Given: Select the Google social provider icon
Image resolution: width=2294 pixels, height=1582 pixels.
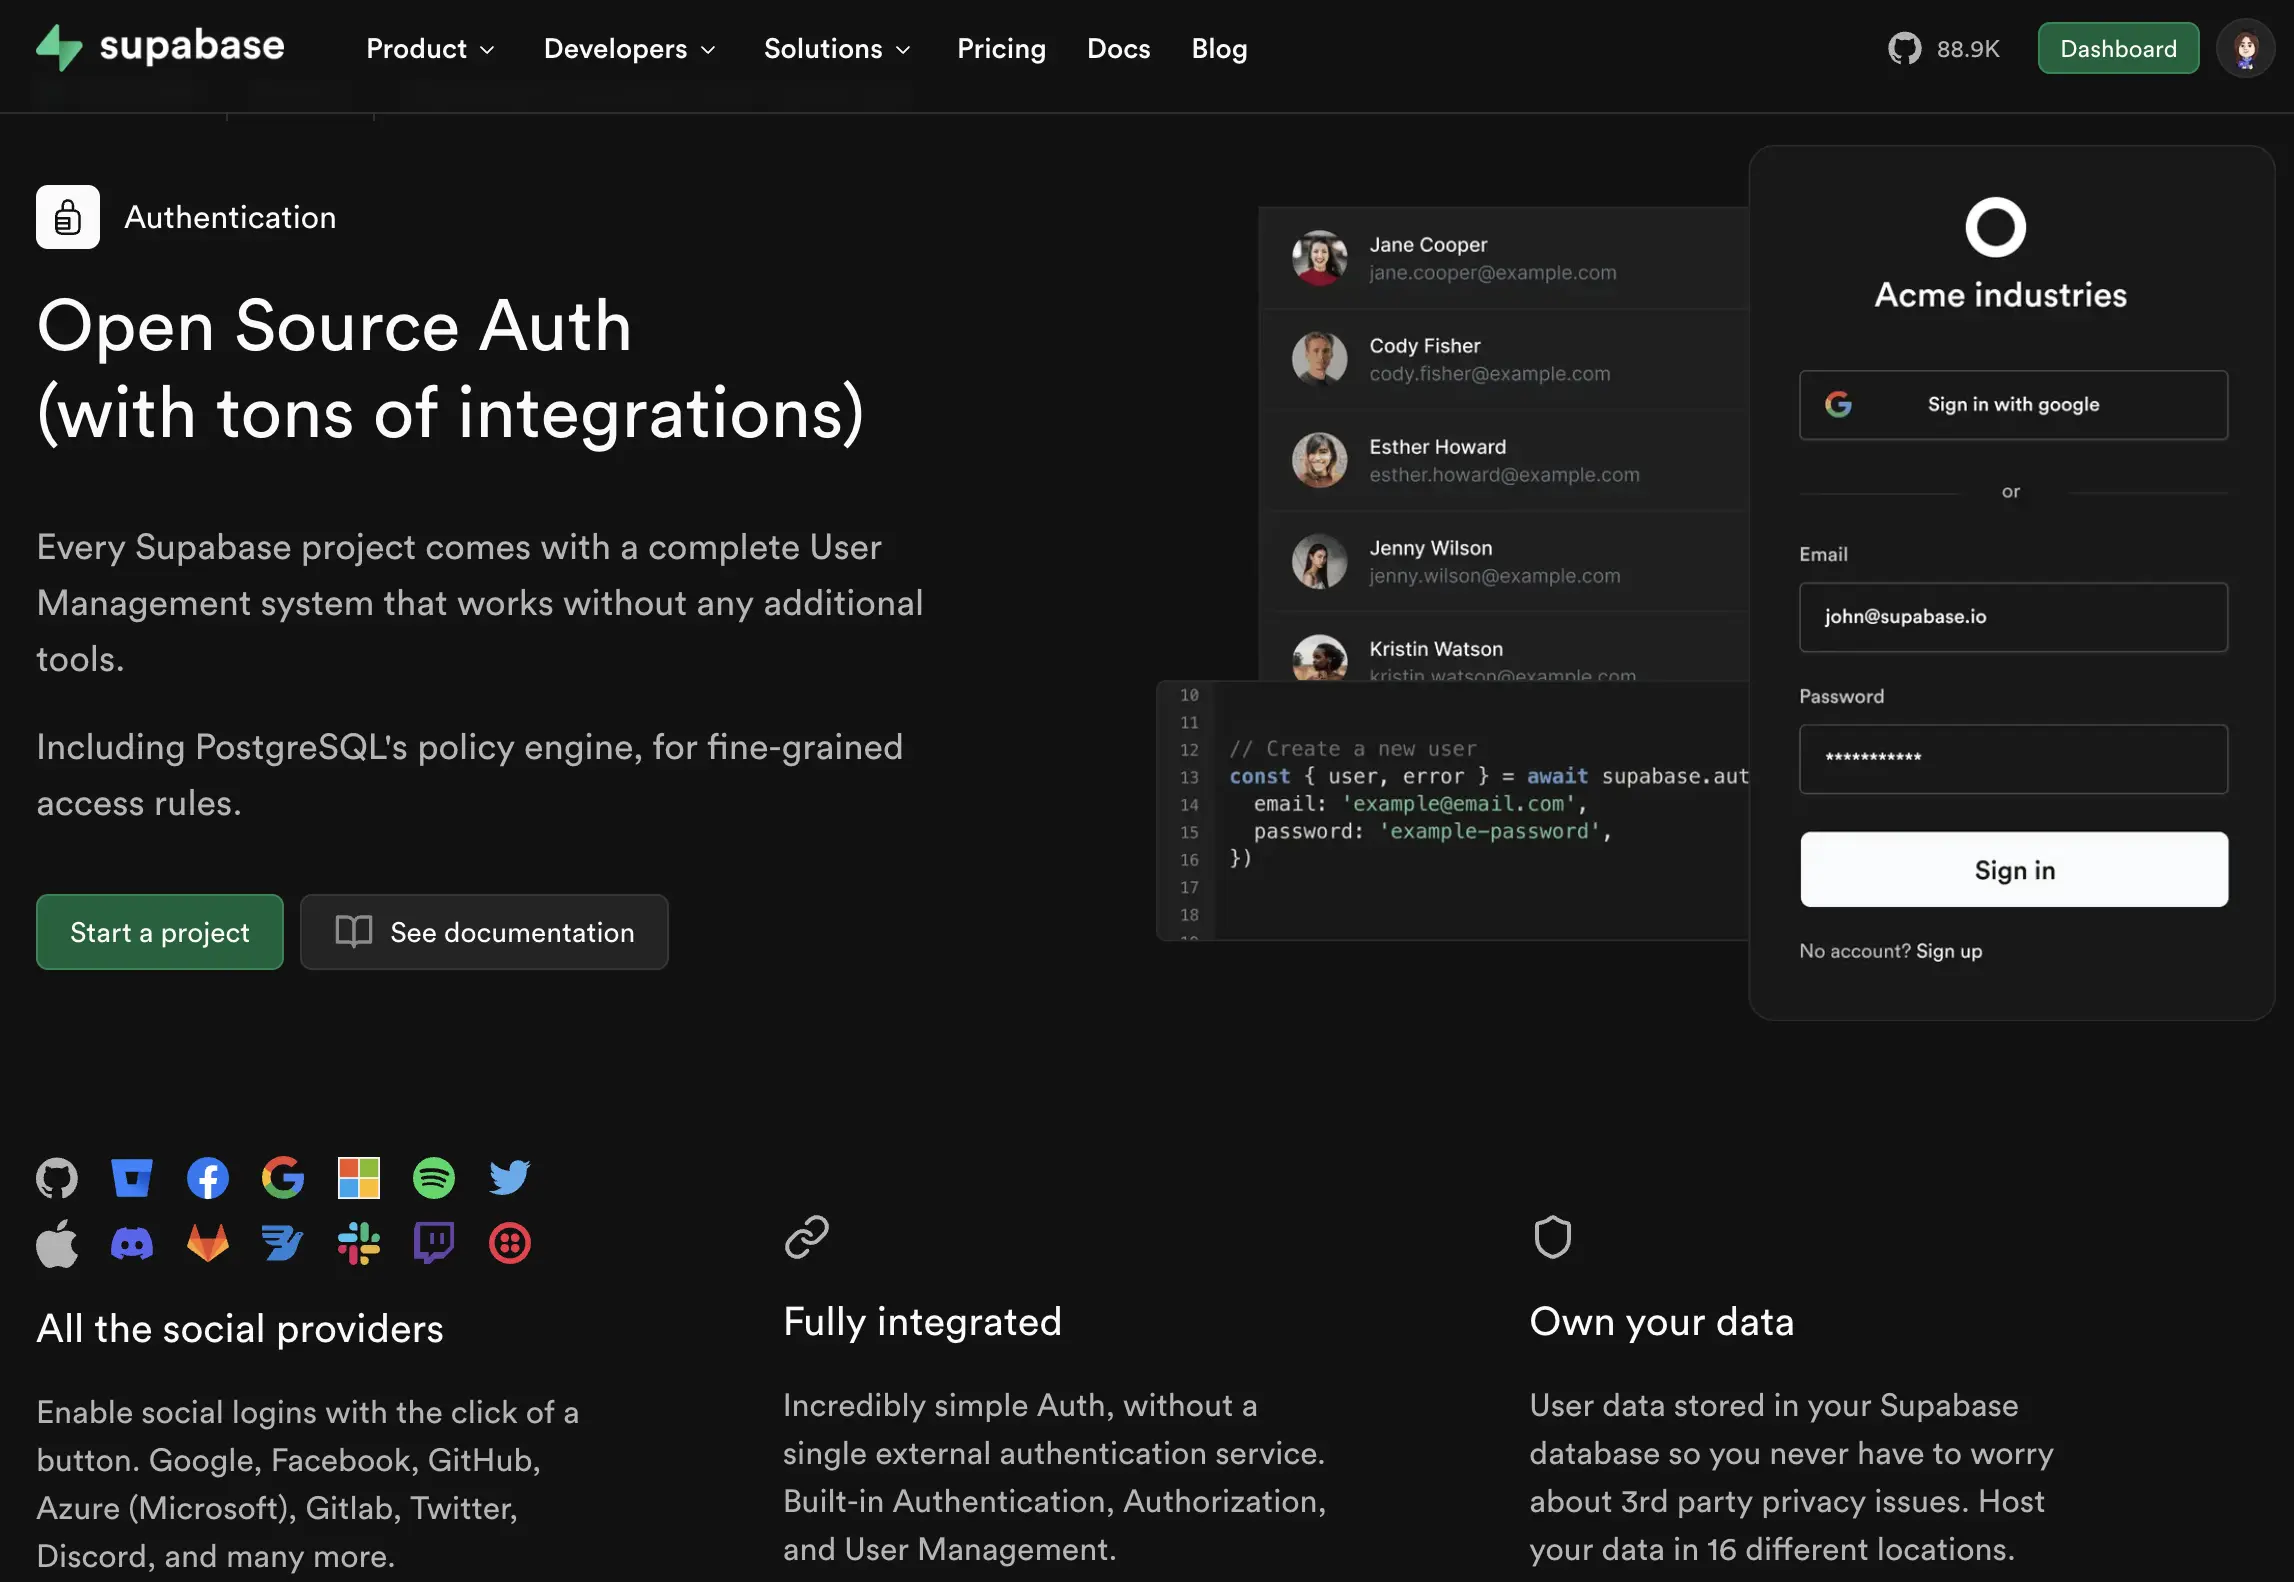Looking at the screenshot, I should 283,1177.
